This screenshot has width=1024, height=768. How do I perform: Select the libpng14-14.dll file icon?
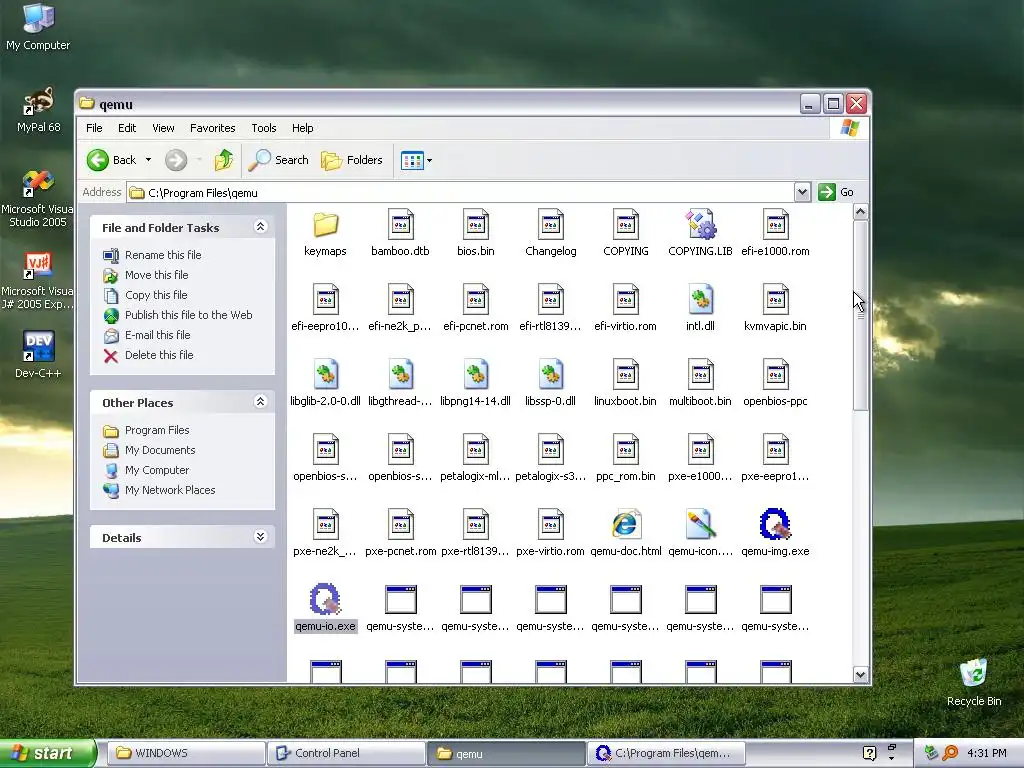pyautogui.click(x=475, y=375)
